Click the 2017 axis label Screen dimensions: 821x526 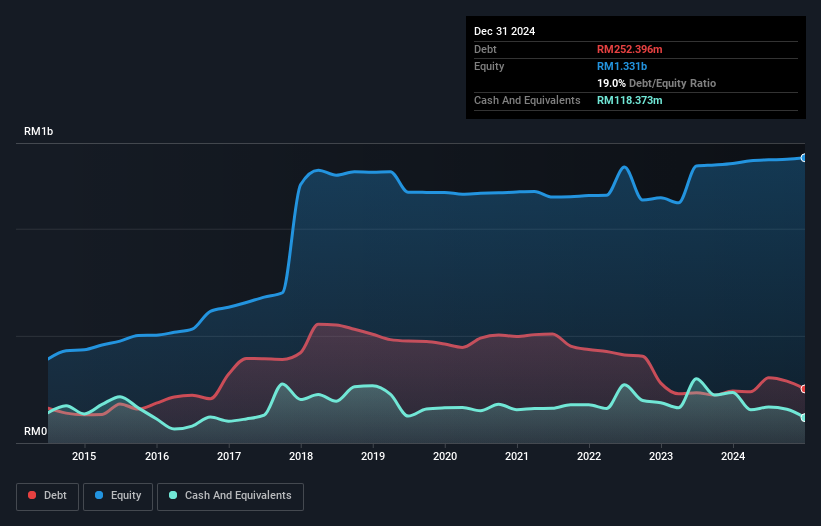point(229,456)
